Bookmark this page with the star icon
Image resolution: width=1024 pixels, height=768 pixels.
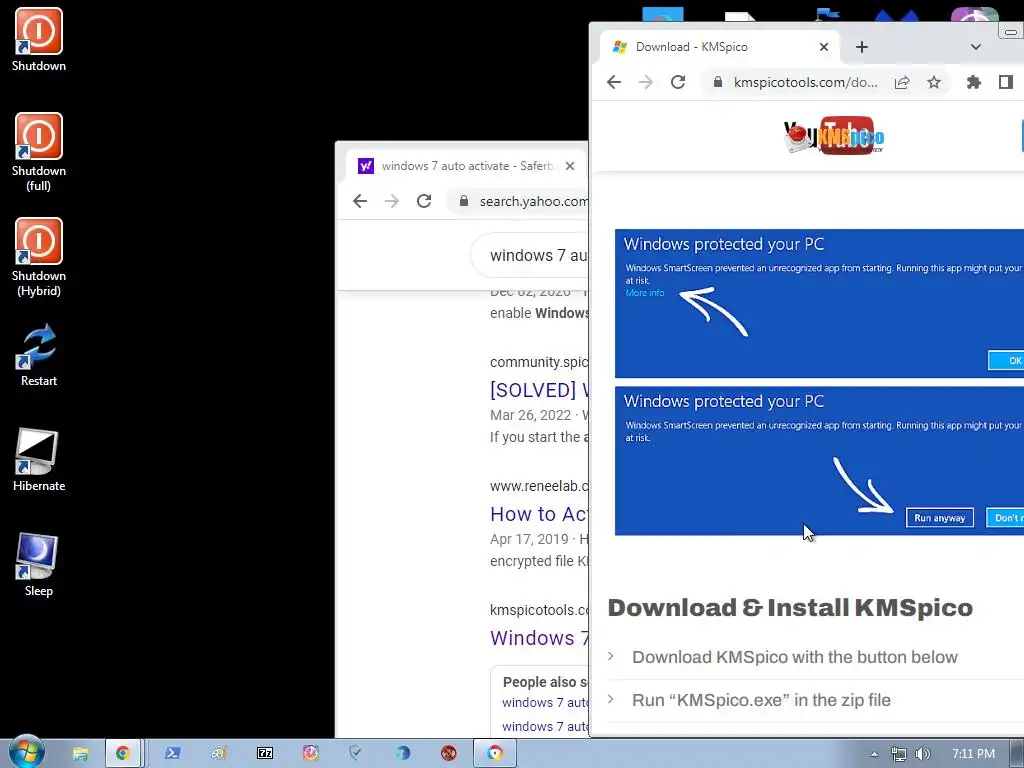tap(934, 82)
